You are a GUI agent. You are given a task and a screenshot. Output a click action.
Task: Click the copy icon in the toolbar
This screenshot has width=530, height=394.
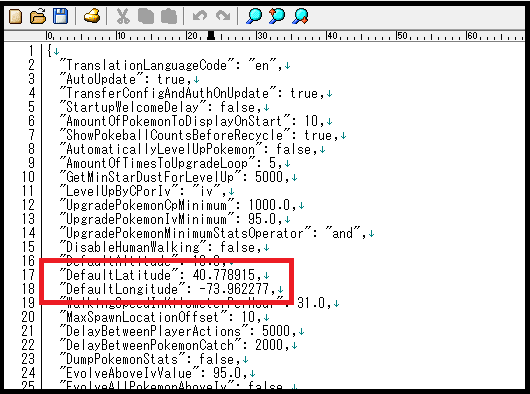tap(146, 16)
